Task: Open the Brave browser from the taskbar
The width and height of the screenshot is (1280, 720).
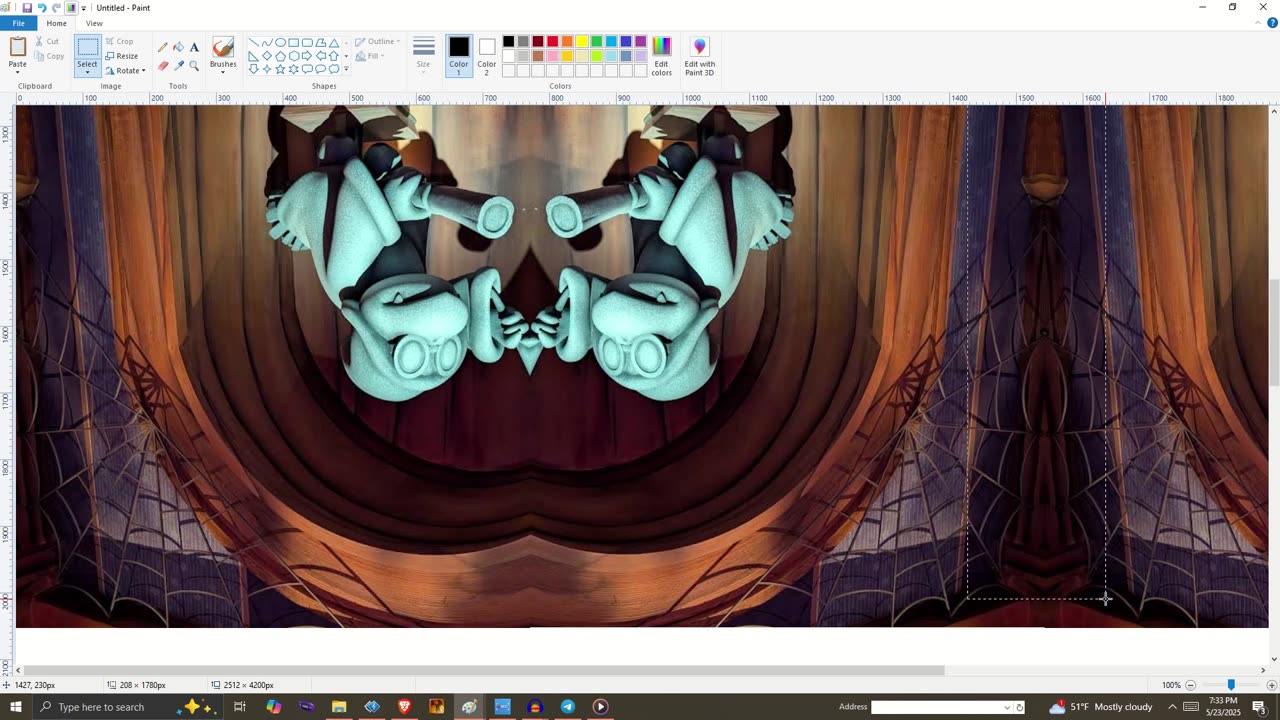Action: [x=404, y=707]
